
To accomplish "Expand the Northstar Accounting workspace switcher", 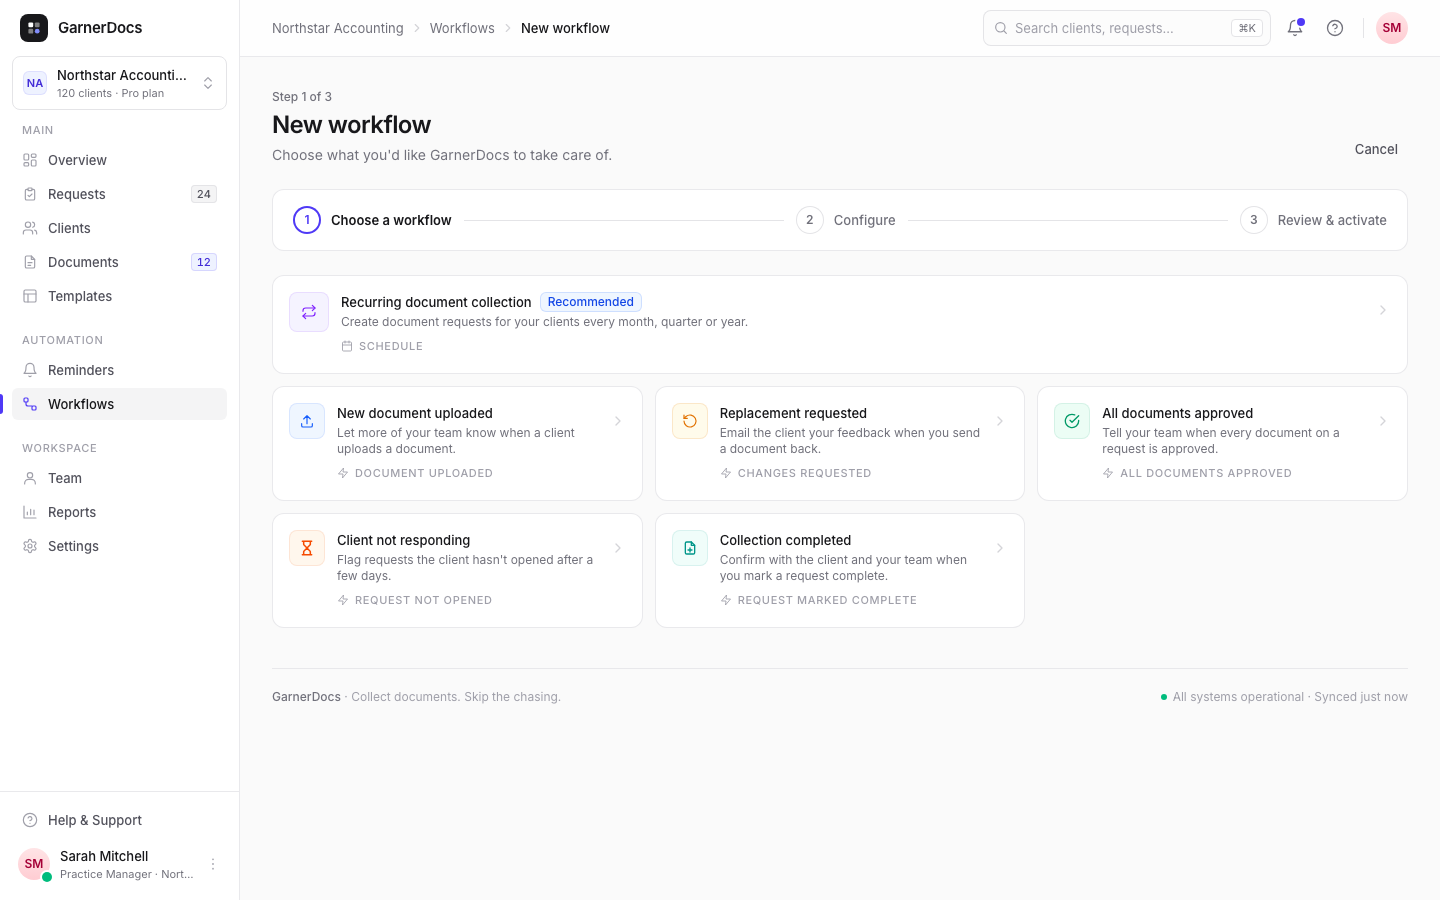I will (x=119, y=83).
